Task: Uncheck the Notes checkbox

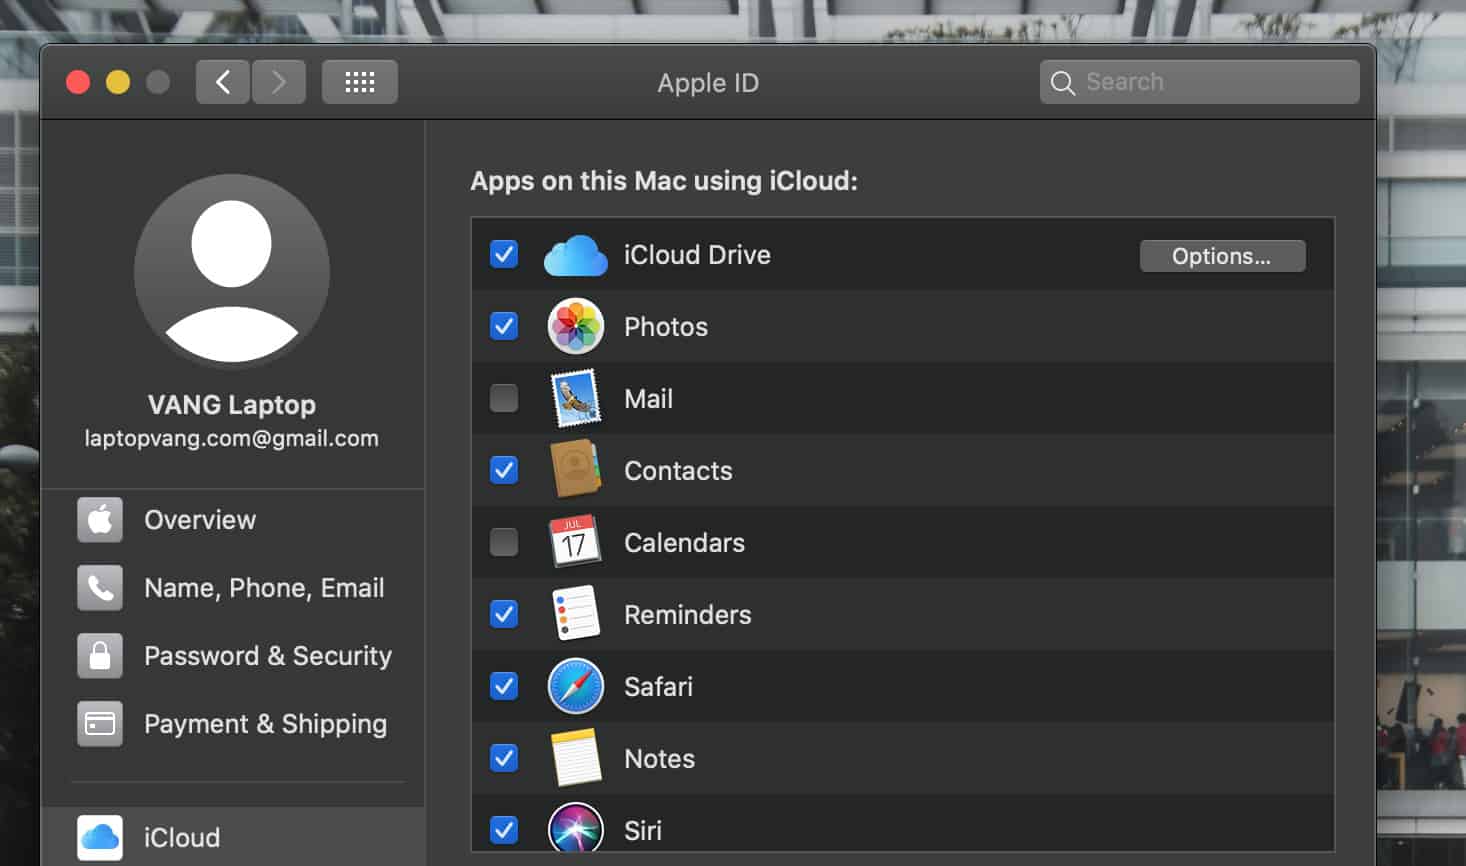Action: [x=504, y=758]
